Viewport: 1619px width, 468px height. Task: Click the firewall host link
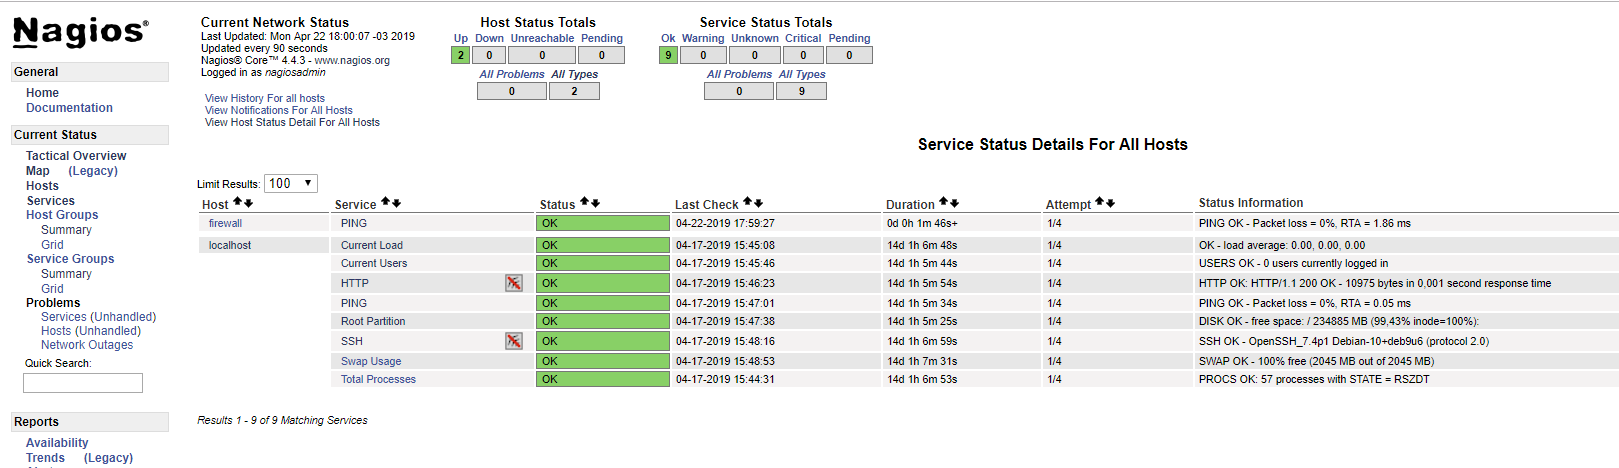(x=225, y=224)
